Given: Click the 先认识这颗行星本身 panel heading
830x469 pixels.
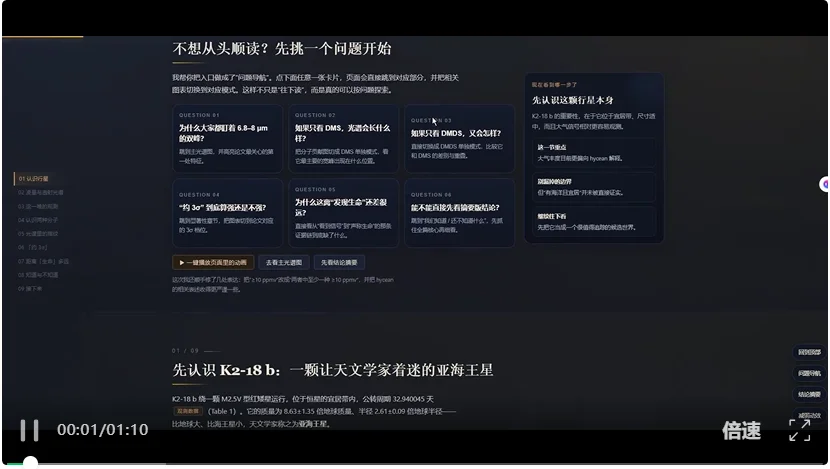Looking at the screenshot, I should click(572, 100).
